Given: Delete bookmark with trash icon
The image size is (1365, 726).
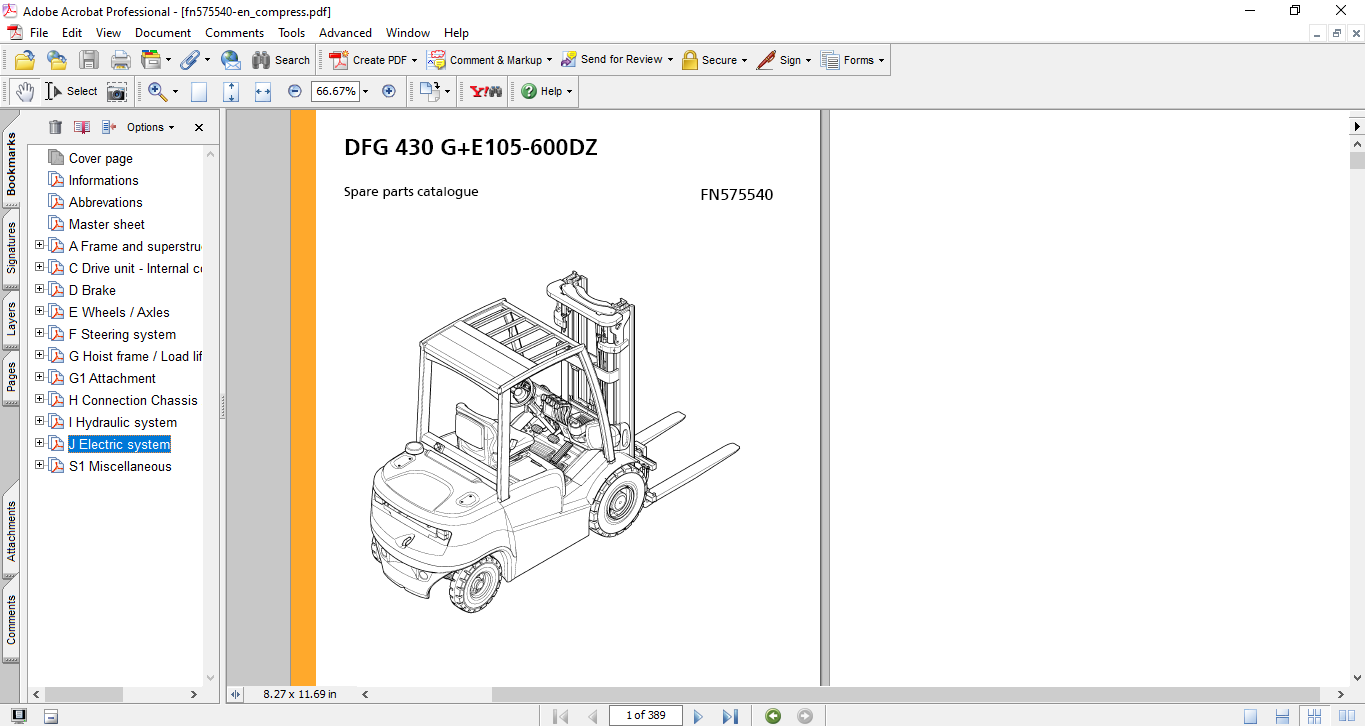Looking at the screenshot, I should [55, 127].
